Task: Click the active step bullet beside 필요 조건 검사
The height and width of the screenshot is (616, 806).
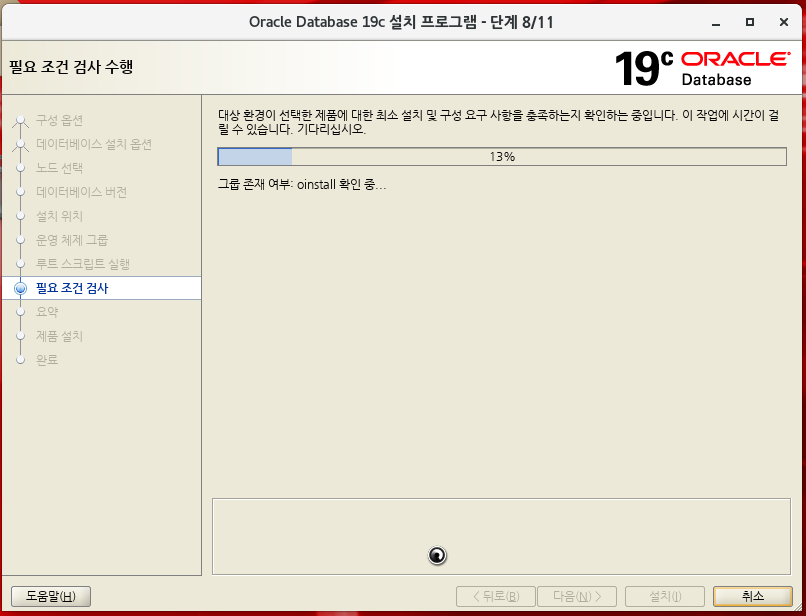Action: 21,288
